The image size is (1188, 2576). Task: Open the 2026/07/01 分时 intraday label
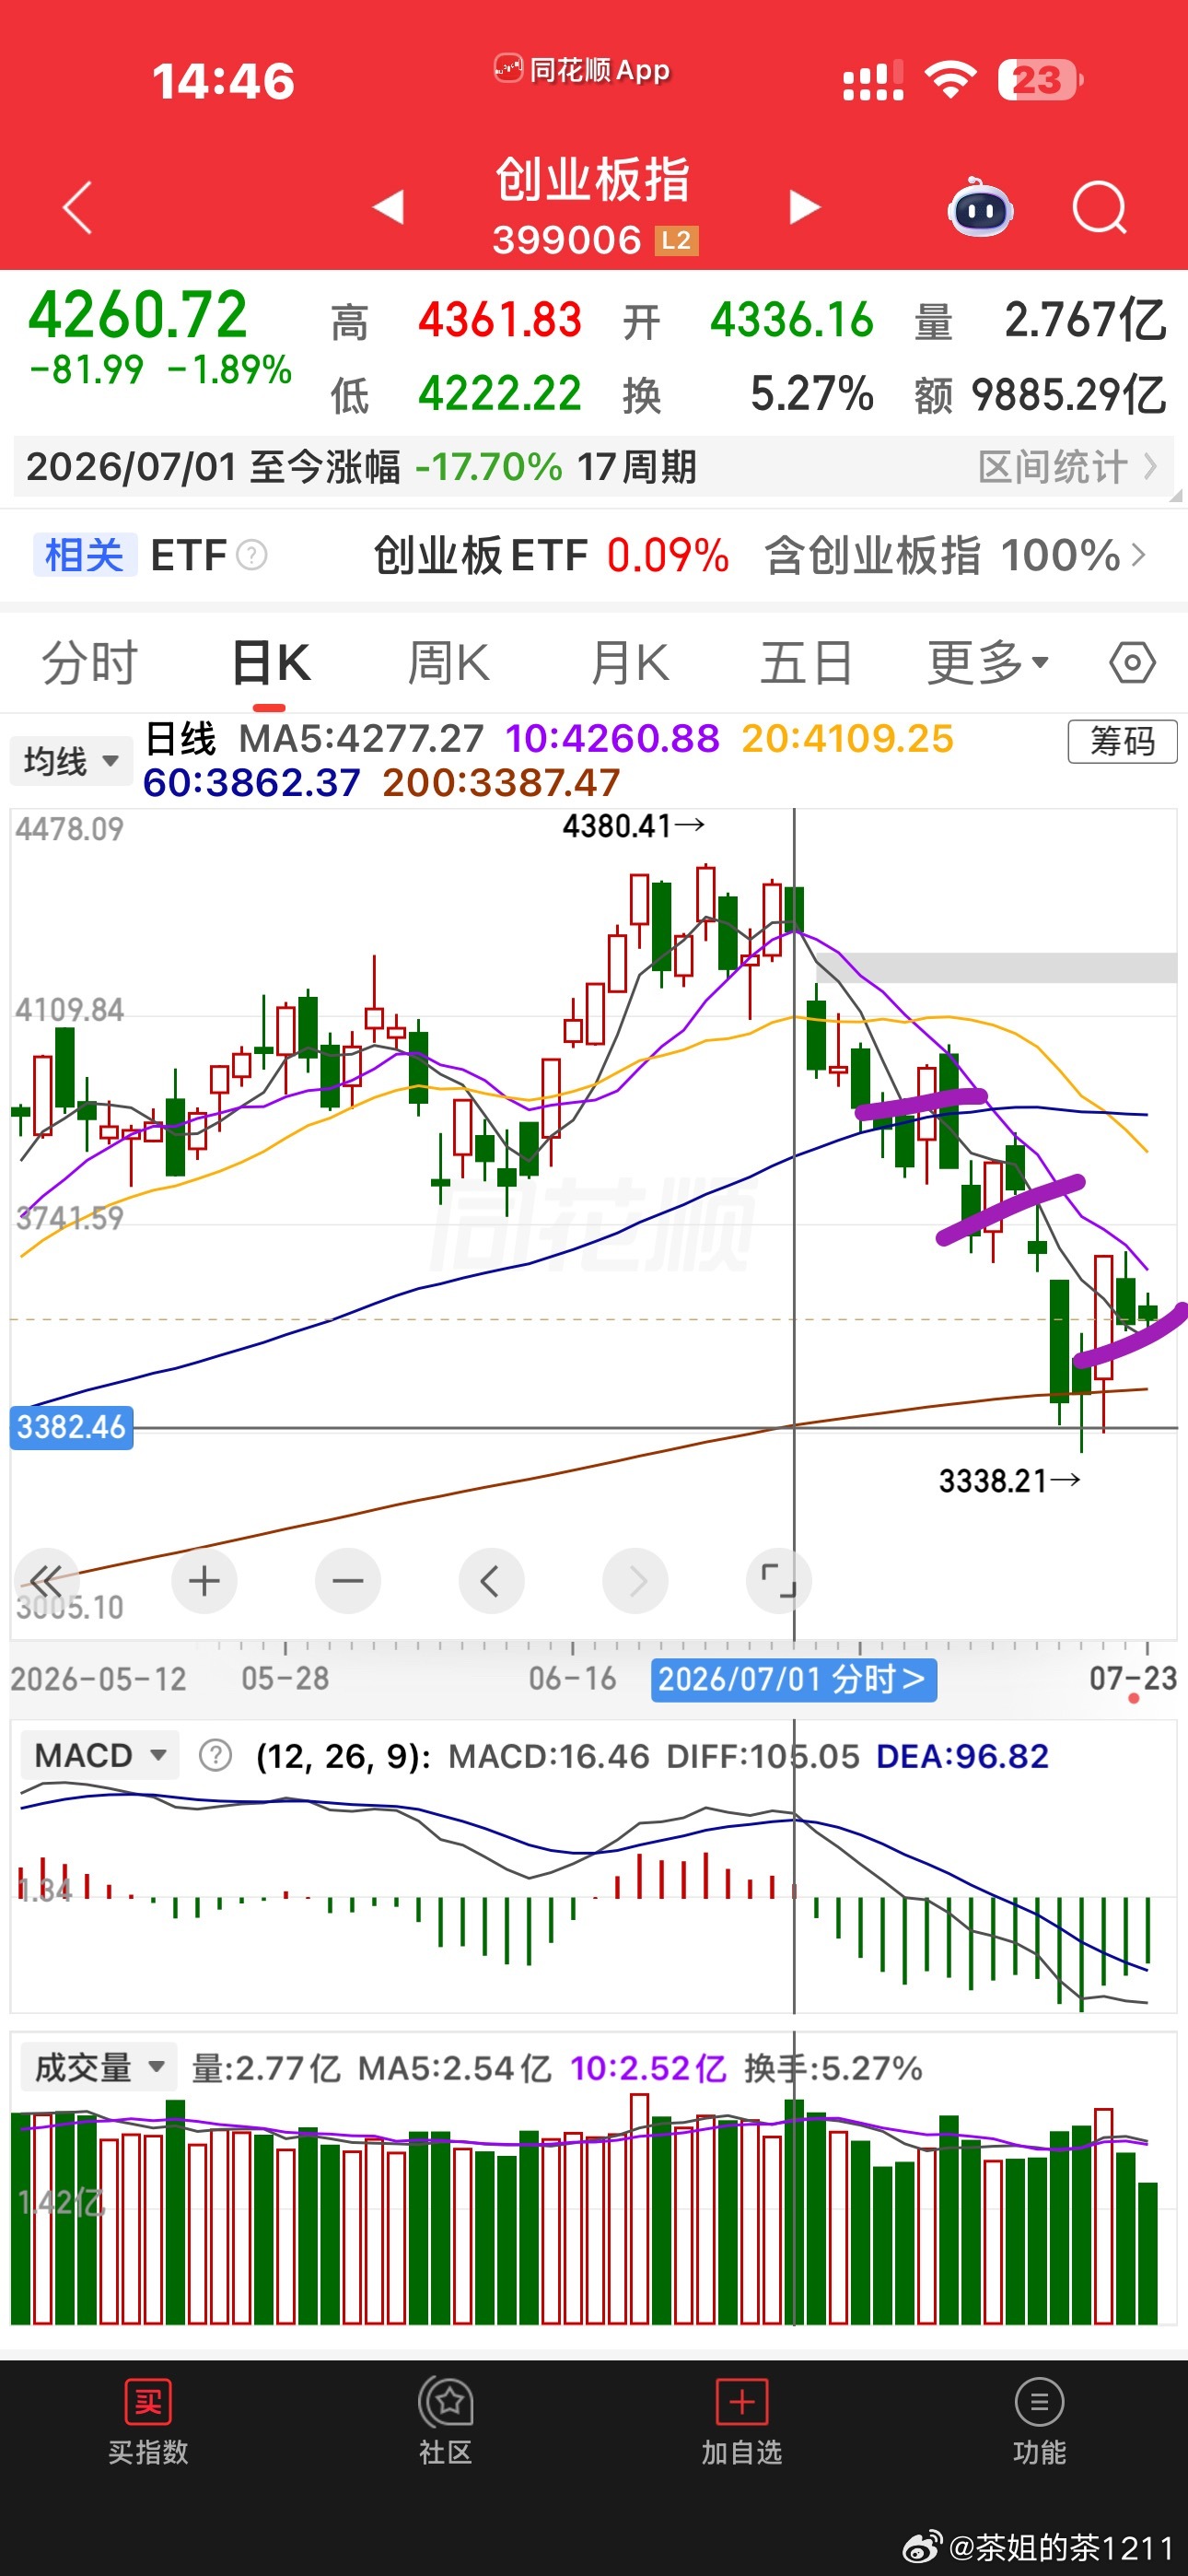point(794,1679)
